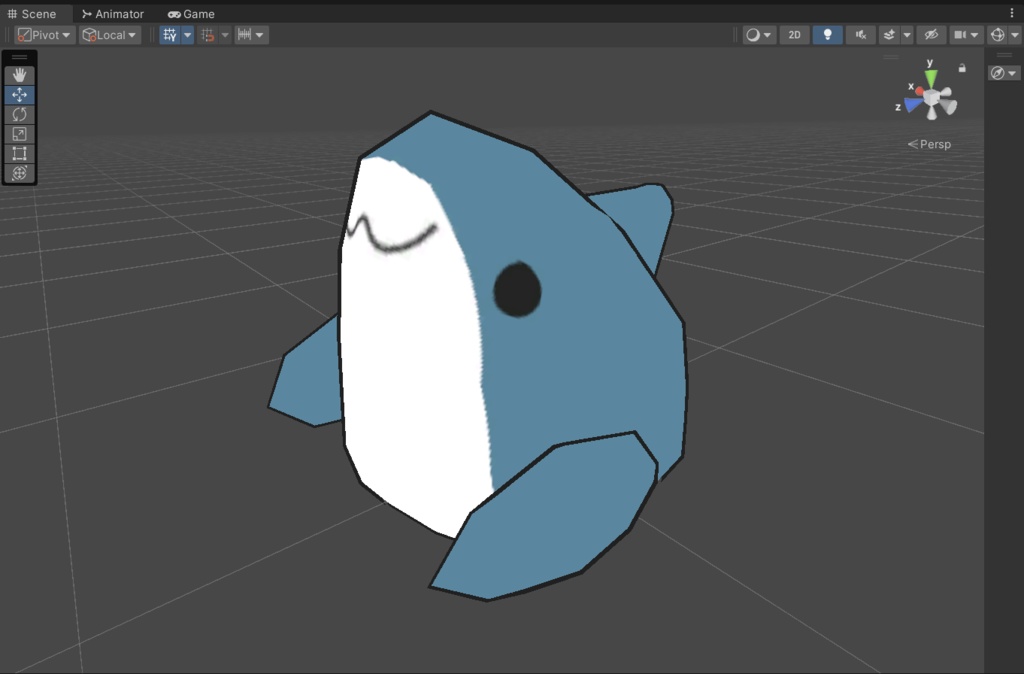This screenshot has width=1024, height=674.
Task: Select the Rotate tool
Action: (18, 114)
